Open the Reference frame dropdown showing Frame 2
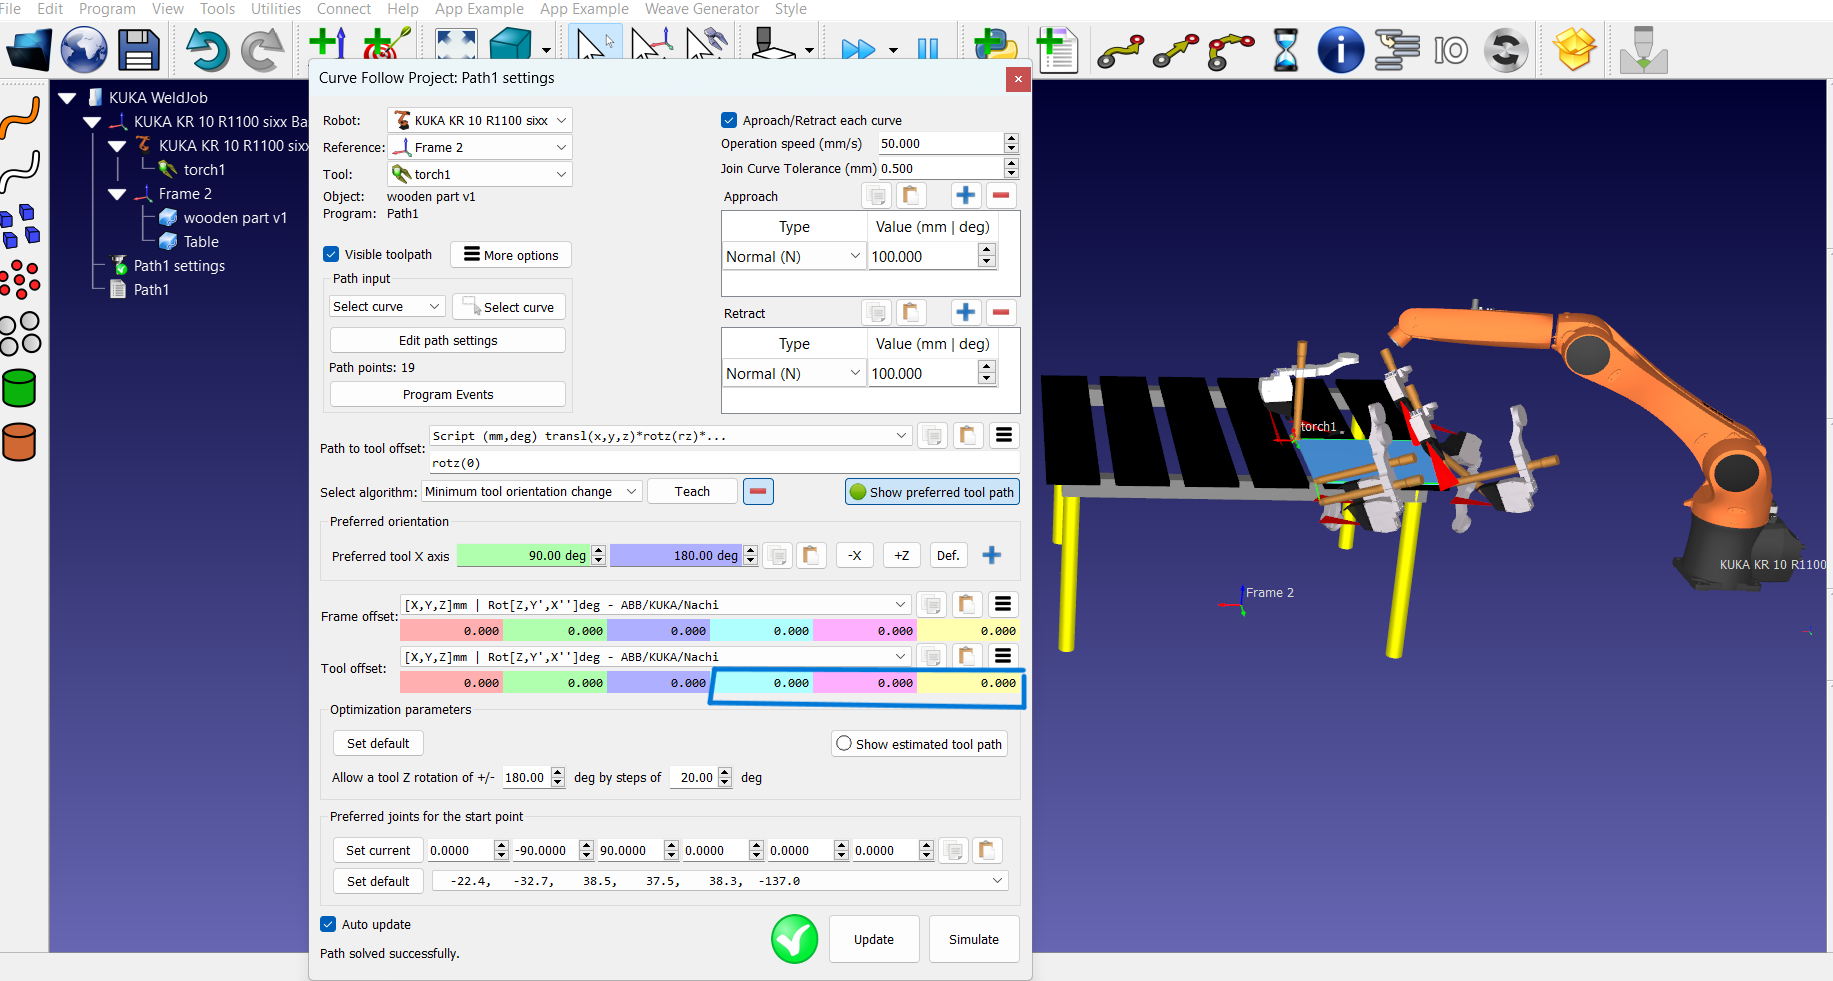This screenshot has width=1833, height=981. 480,147
